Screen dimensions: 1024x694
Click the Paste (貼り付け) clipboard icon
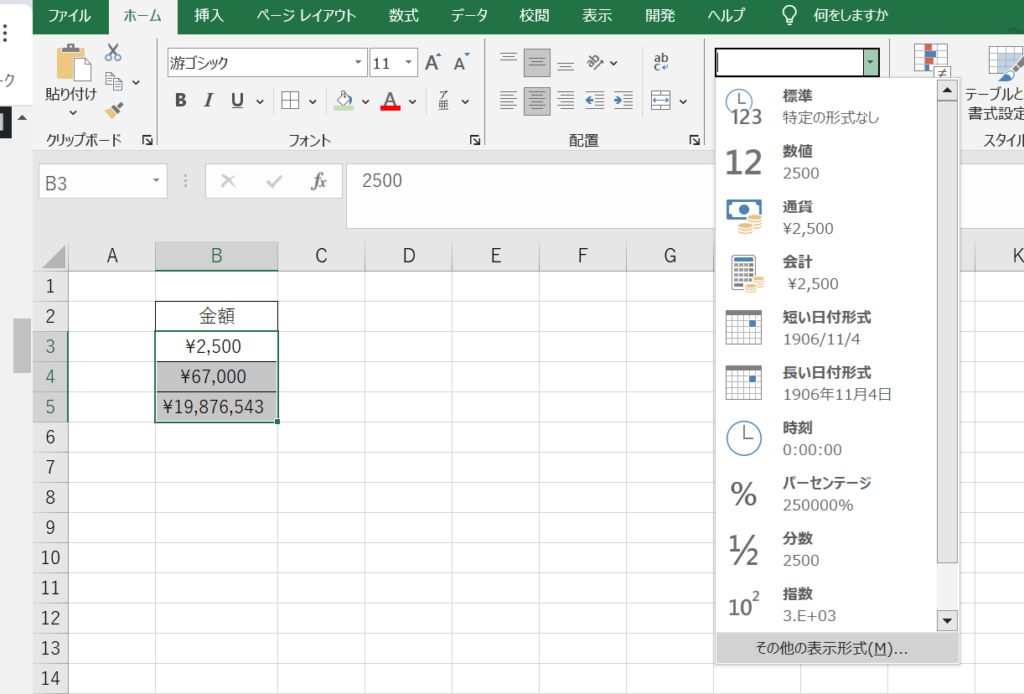(x=72, y=63)
